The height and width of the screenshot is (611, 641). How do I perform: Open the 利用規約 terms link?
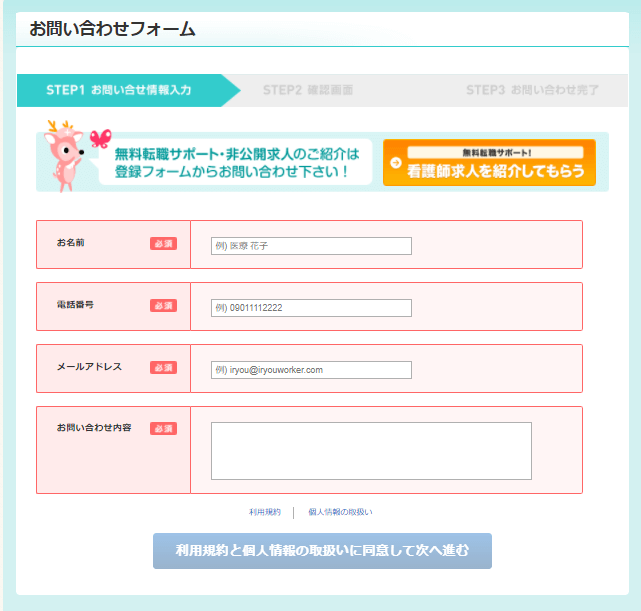[265, 512]
